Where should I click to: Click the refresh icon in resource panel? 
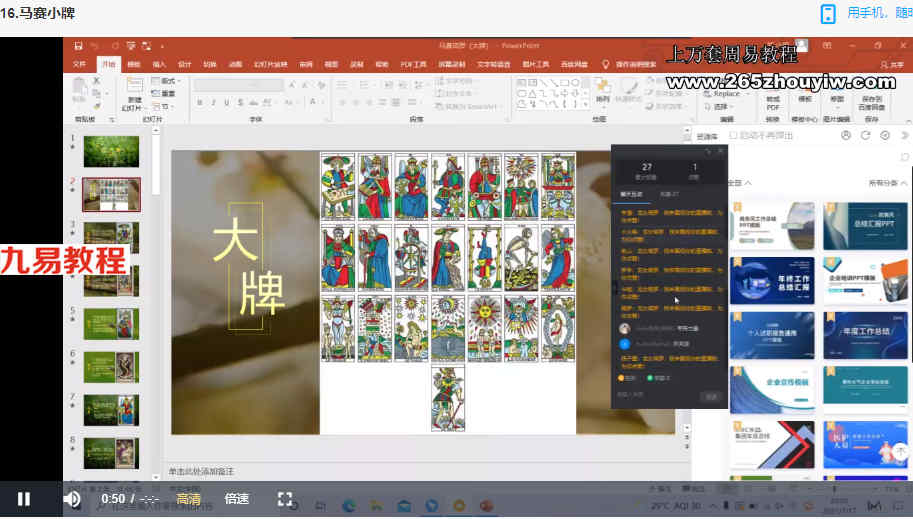point(866,135)
